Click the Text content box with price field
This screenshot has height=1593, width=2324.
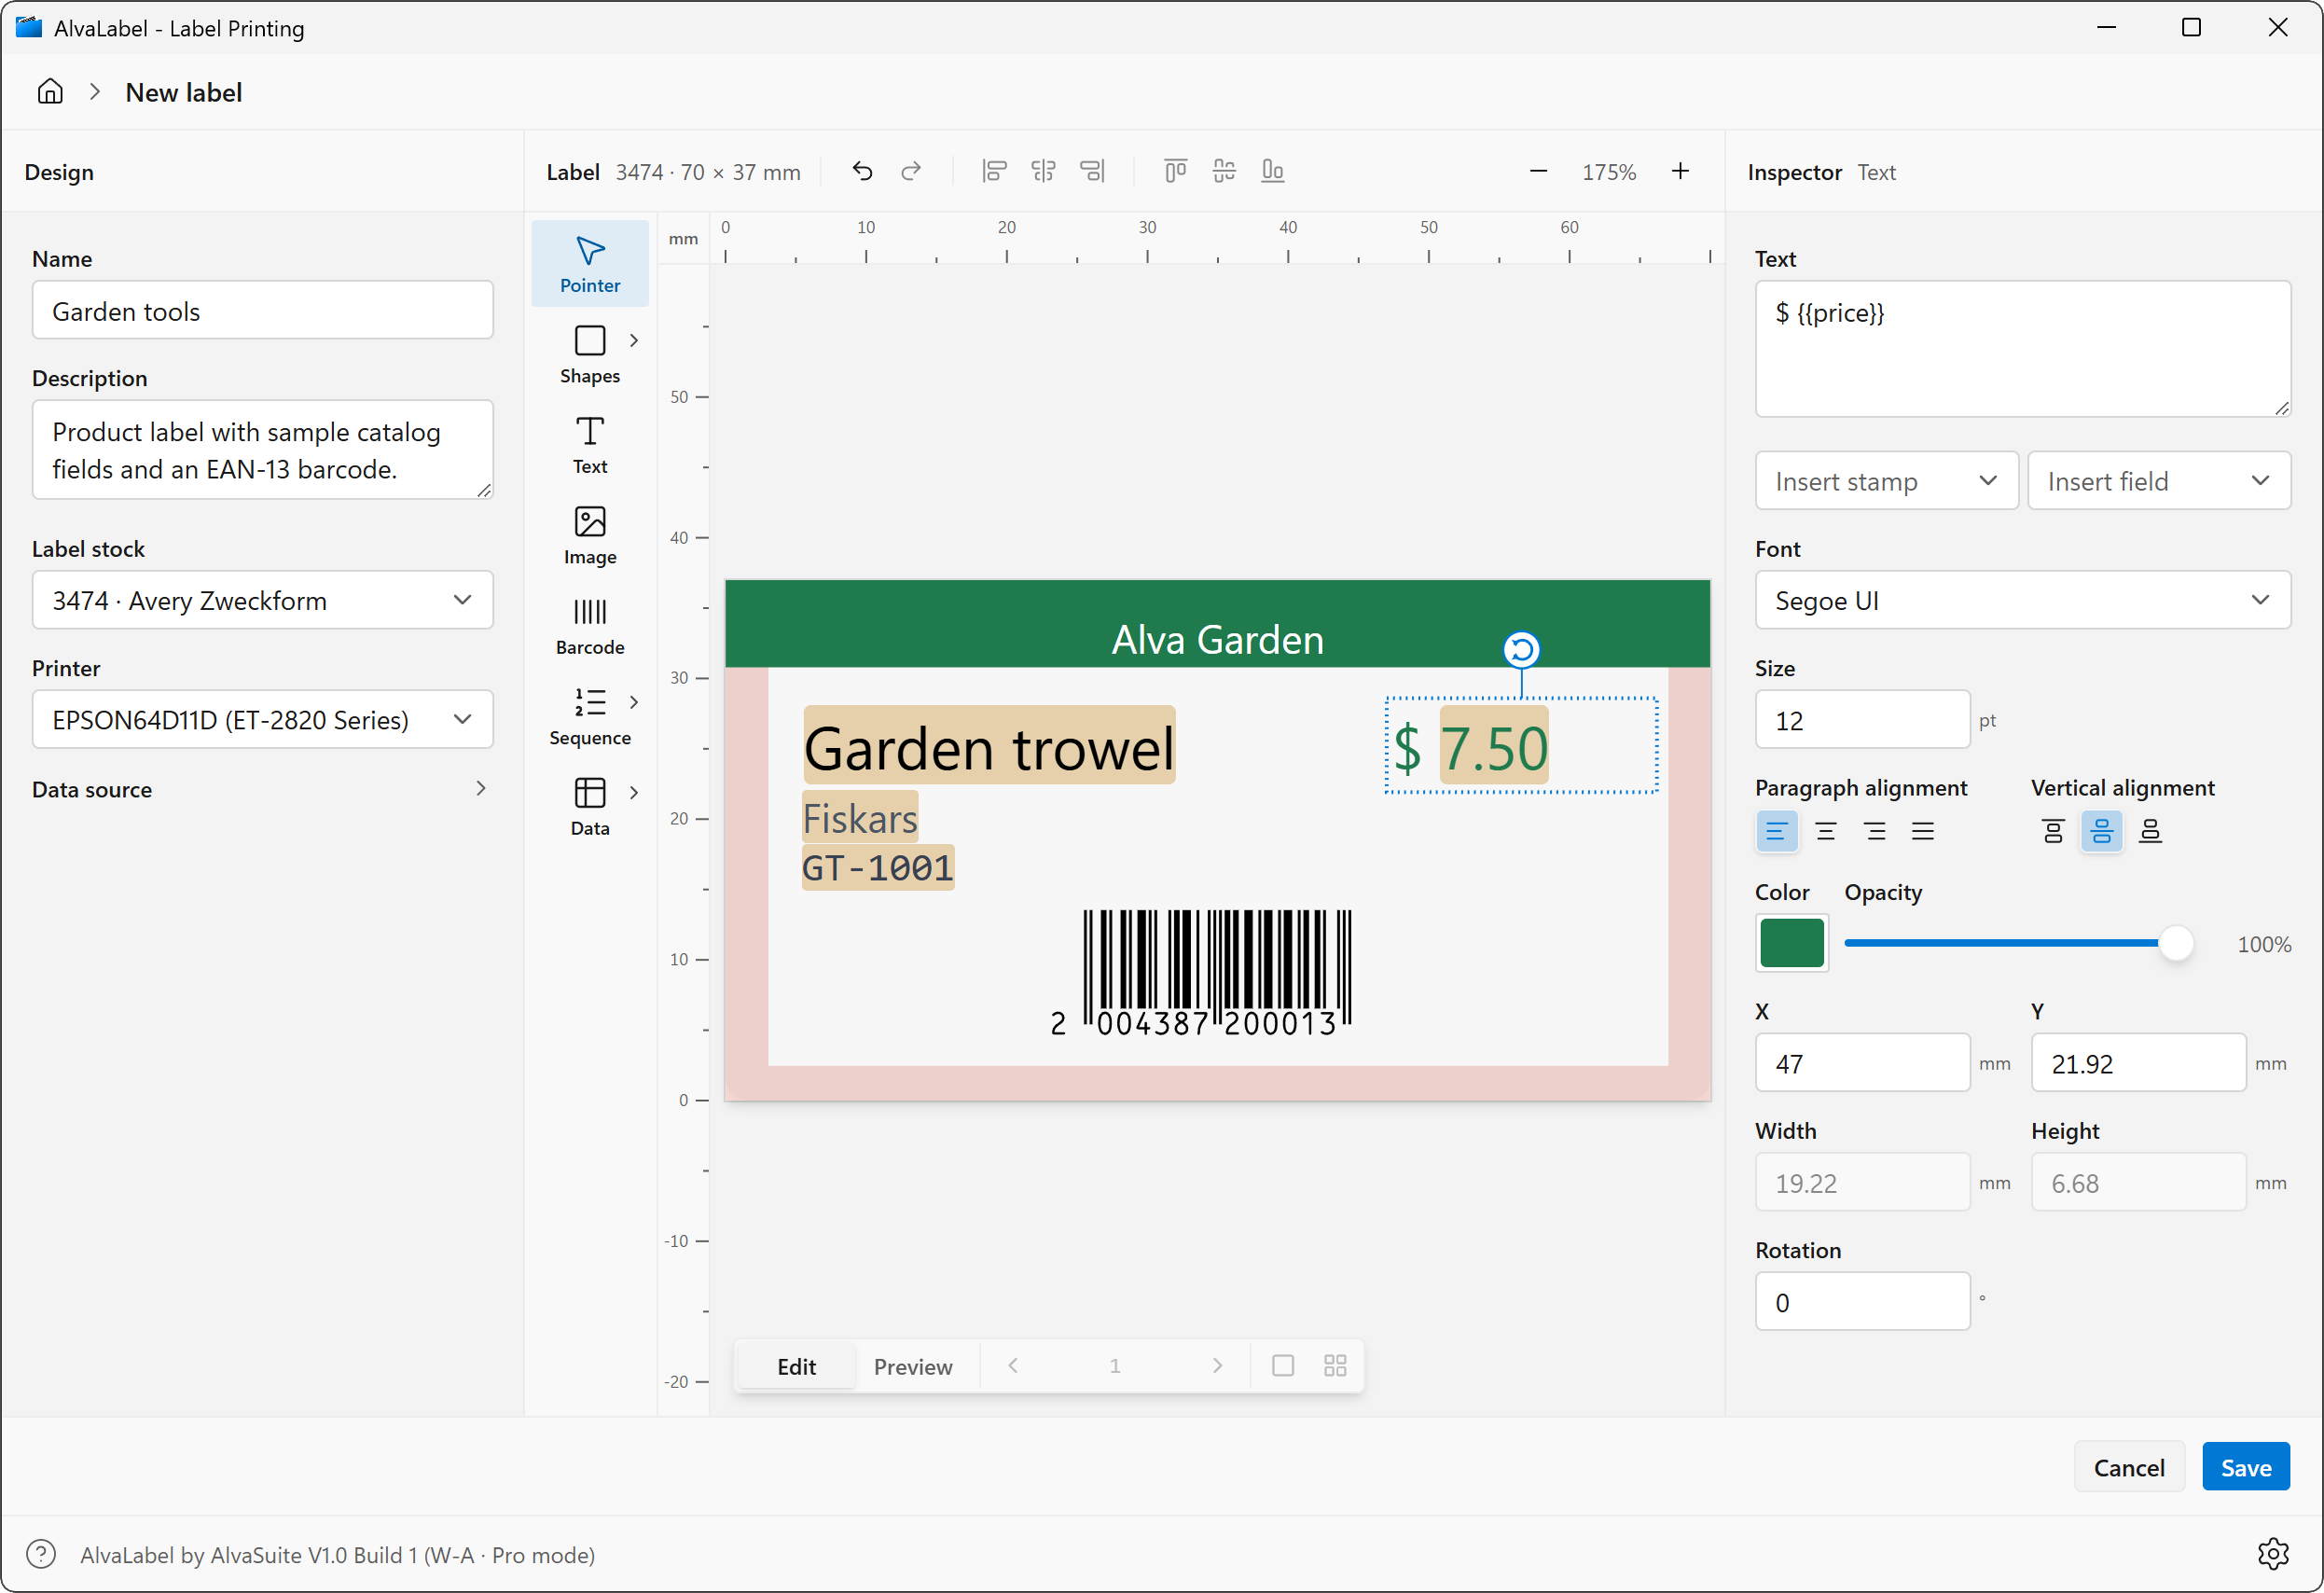2023,349
